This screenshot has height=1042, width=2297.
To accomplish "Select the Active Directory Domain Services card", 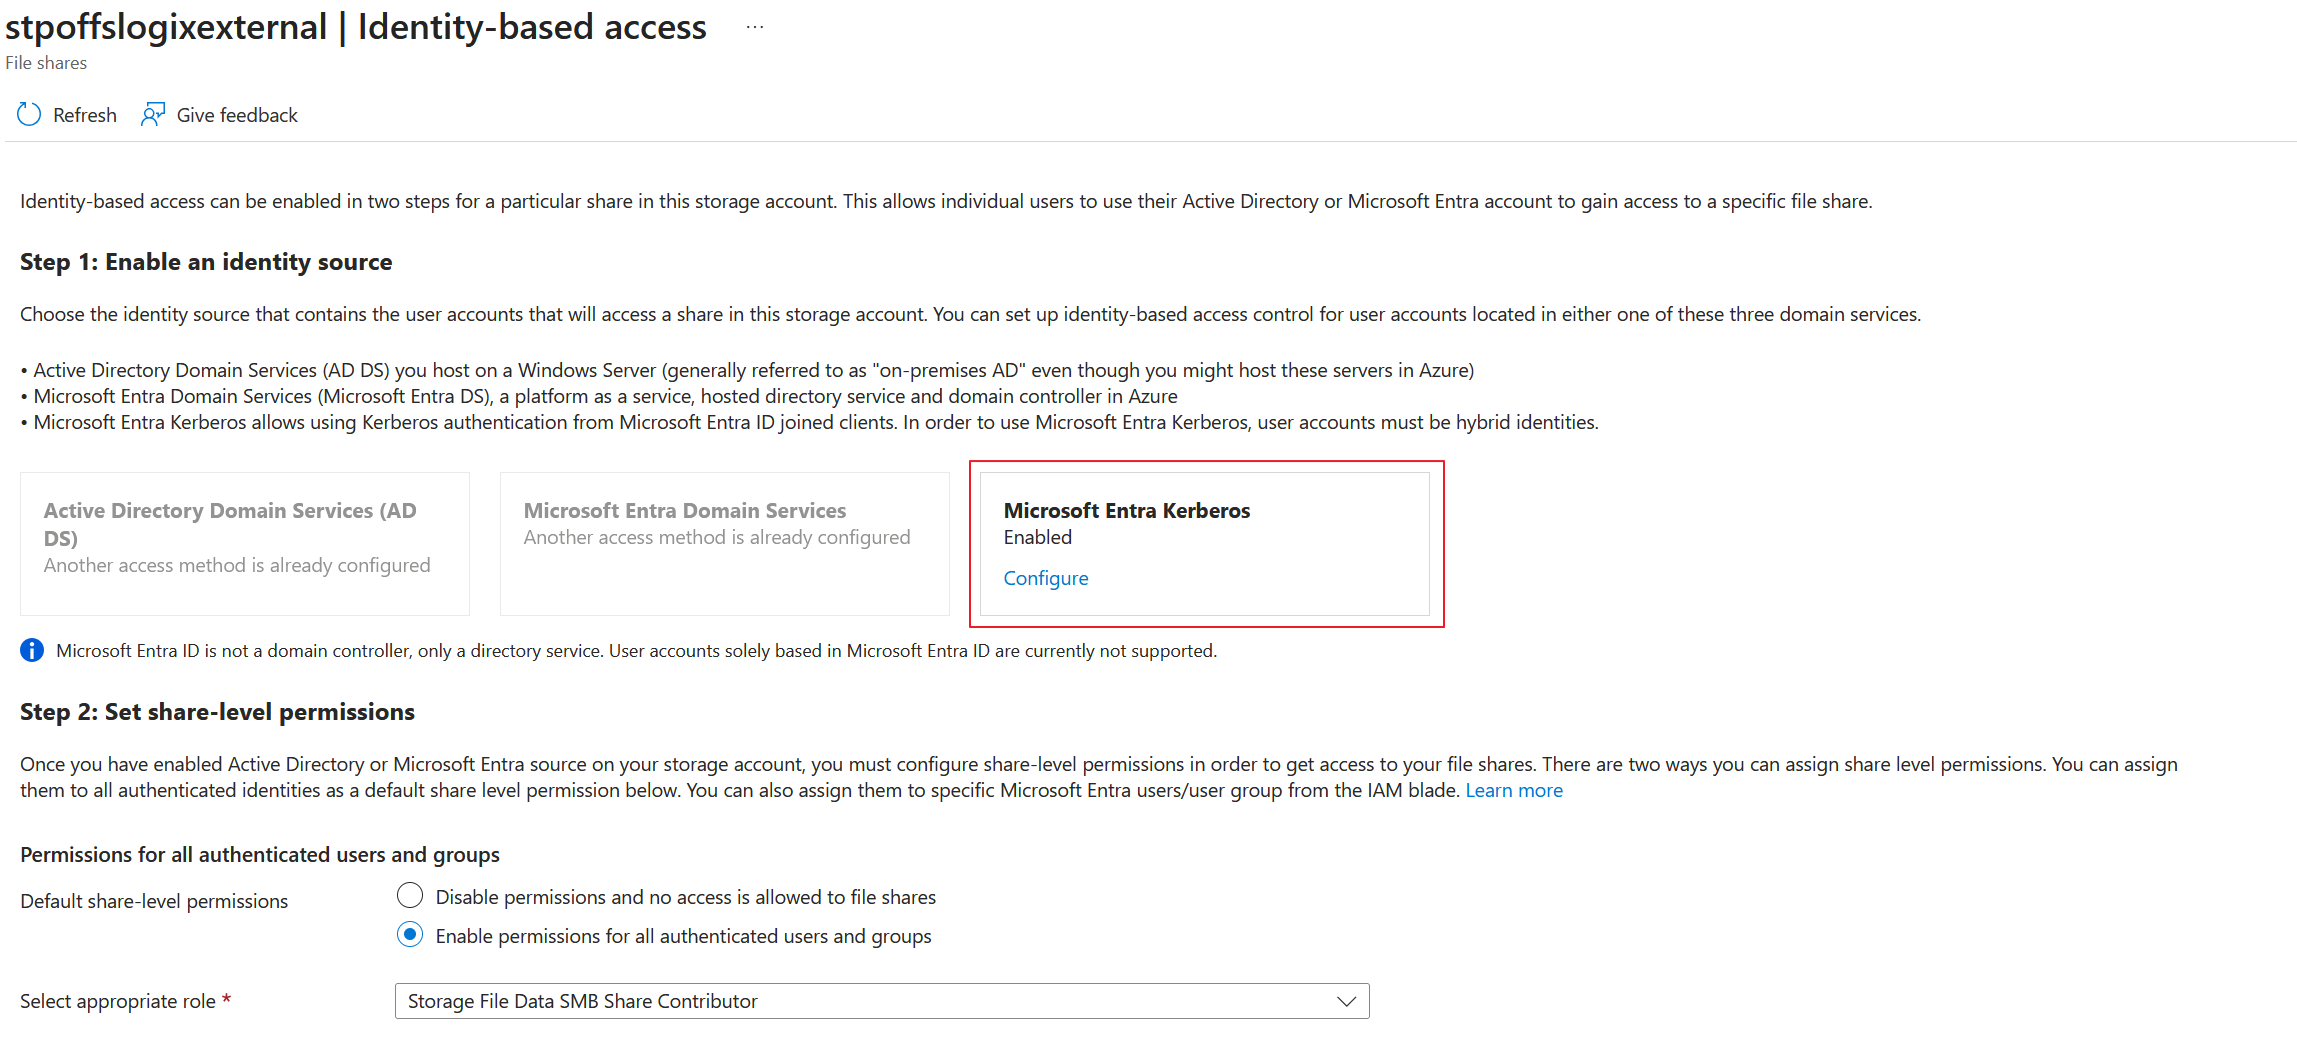I will [x=244, y=543].
